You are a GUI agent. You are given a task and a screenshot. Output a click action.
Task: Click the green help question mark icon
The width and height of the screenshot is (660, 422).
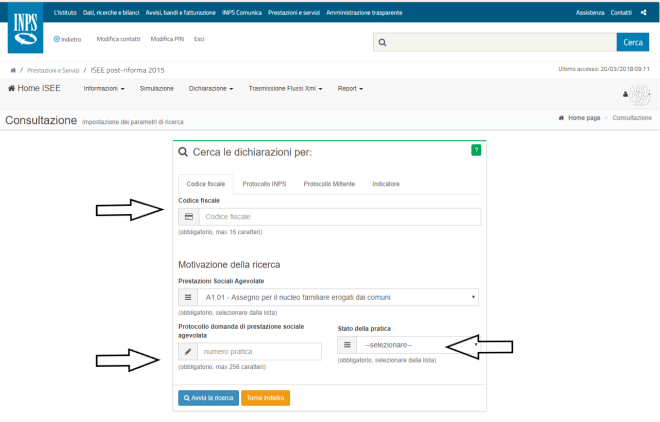tap(476, 150)
